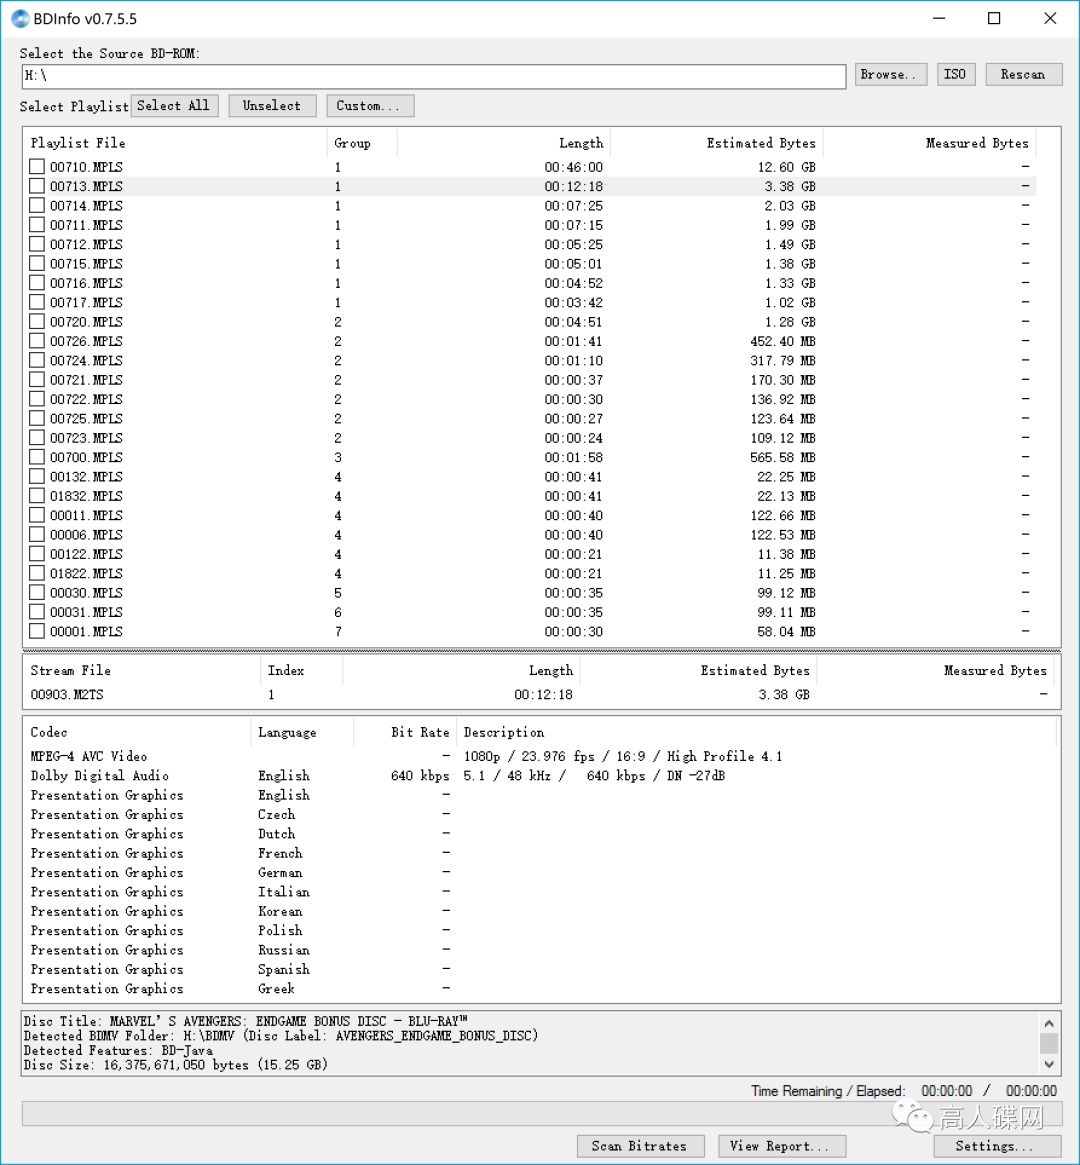
Task: Open View Report
Action: 781,1146
